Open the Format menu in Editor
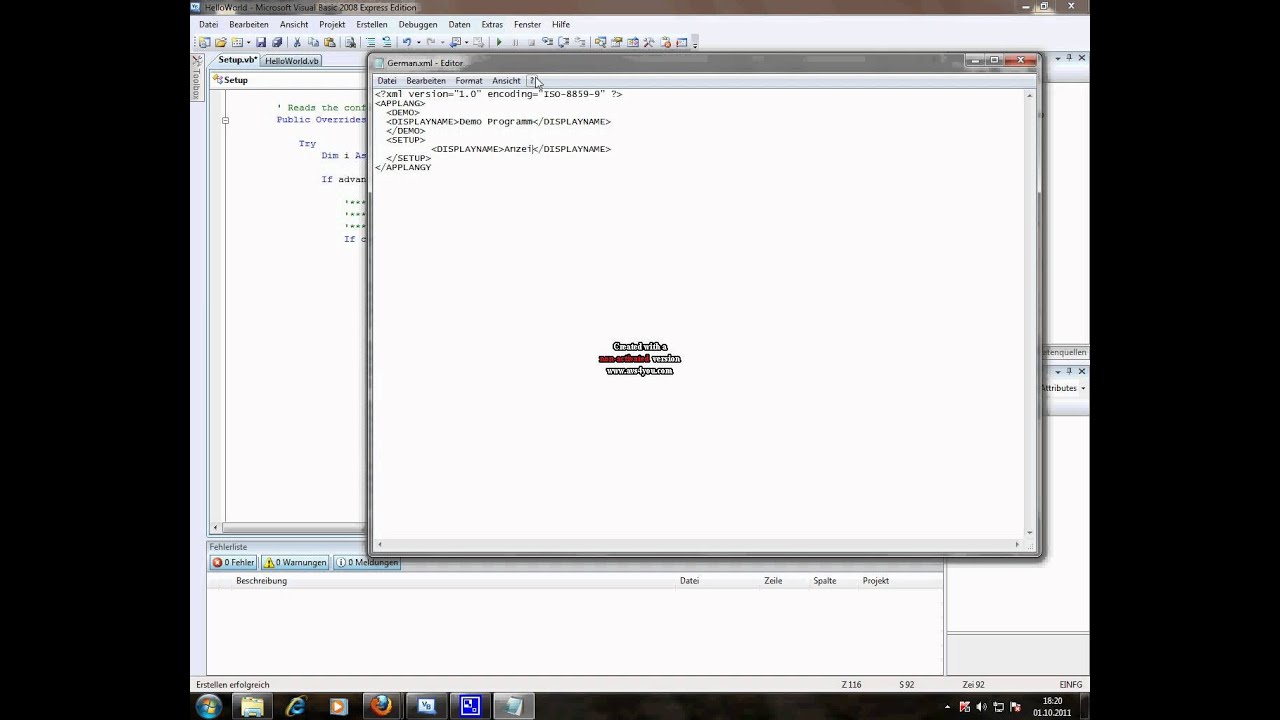 [469, 81]
